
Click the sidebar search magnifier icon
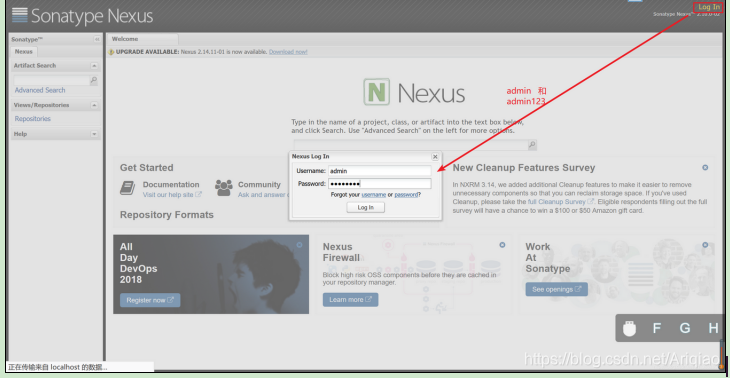[94, 81]
